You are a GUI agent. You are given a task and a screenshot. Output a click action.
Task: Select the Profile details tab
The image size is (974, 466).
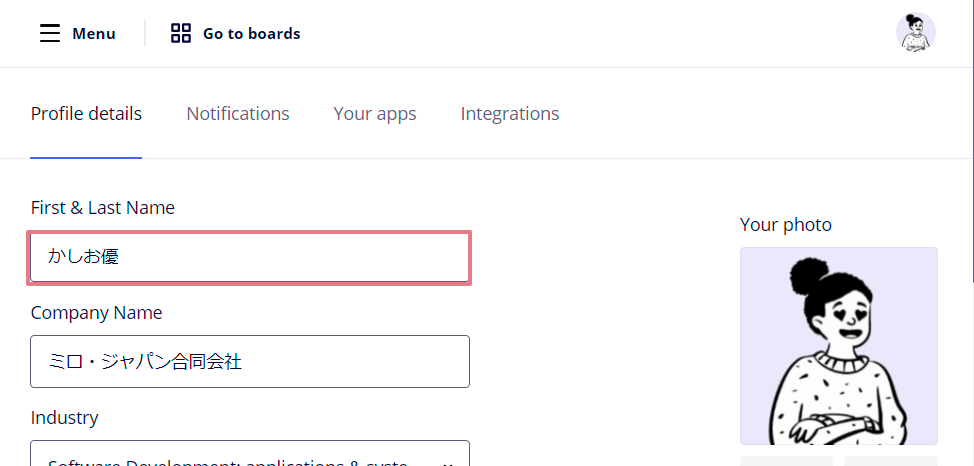click(x=86, y=114)
